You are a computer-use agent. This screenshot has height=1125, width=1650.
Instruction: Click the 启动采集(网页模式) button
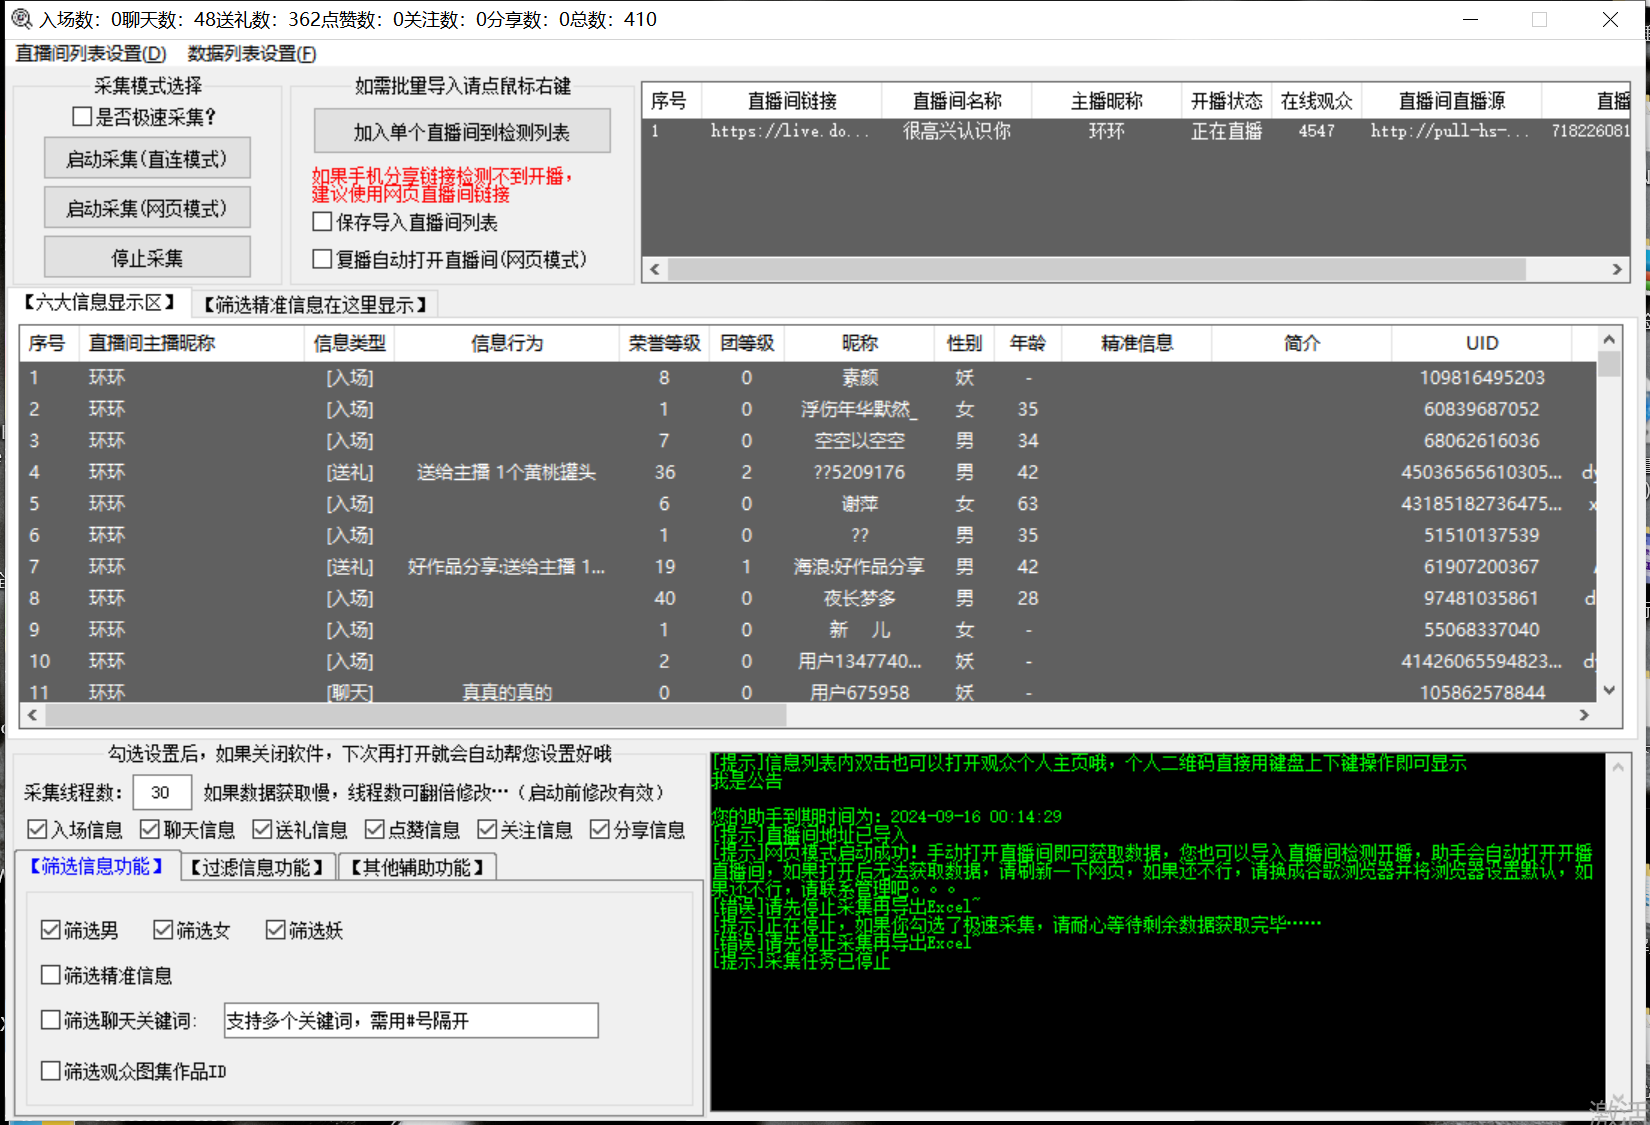[147, 207]
